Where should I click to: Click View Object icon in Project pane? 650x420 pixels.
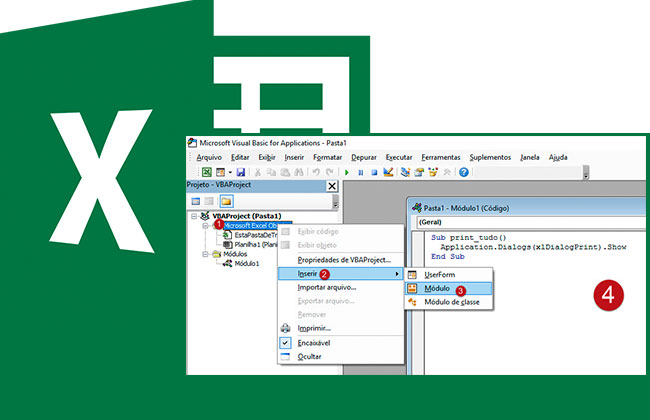pos(209,202)
